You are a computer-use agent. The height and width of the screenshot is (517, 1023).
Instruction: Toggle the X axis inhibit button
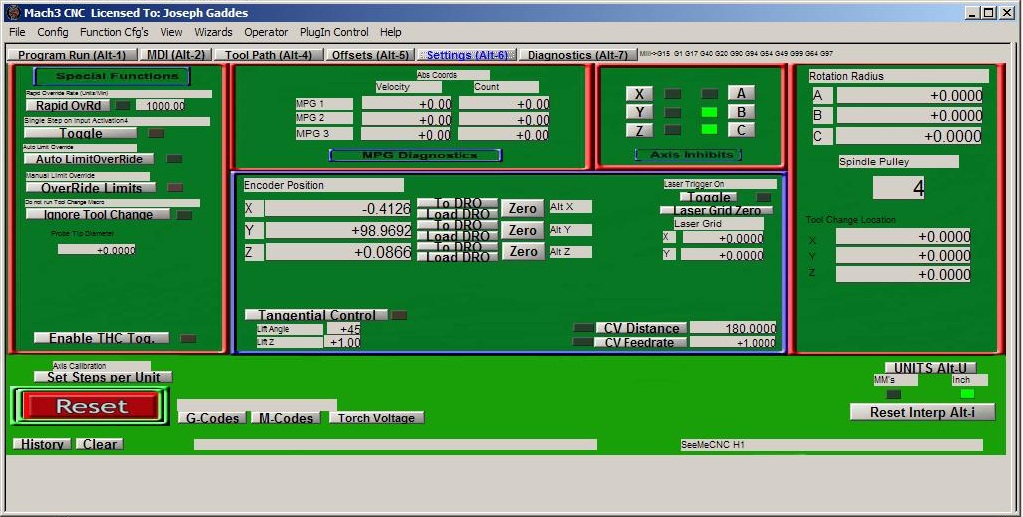tap(639, 94)
